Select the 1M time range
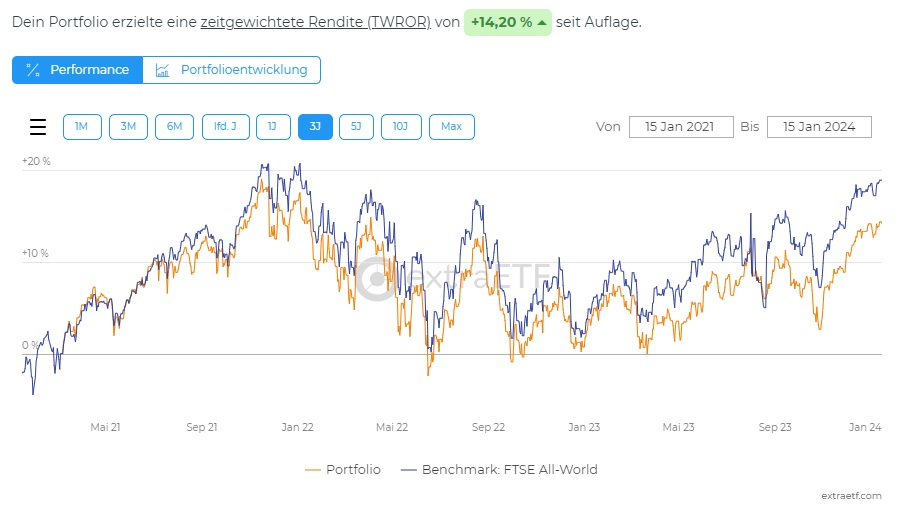This screenshot has height=511, width=909. (x=82, y=127)
